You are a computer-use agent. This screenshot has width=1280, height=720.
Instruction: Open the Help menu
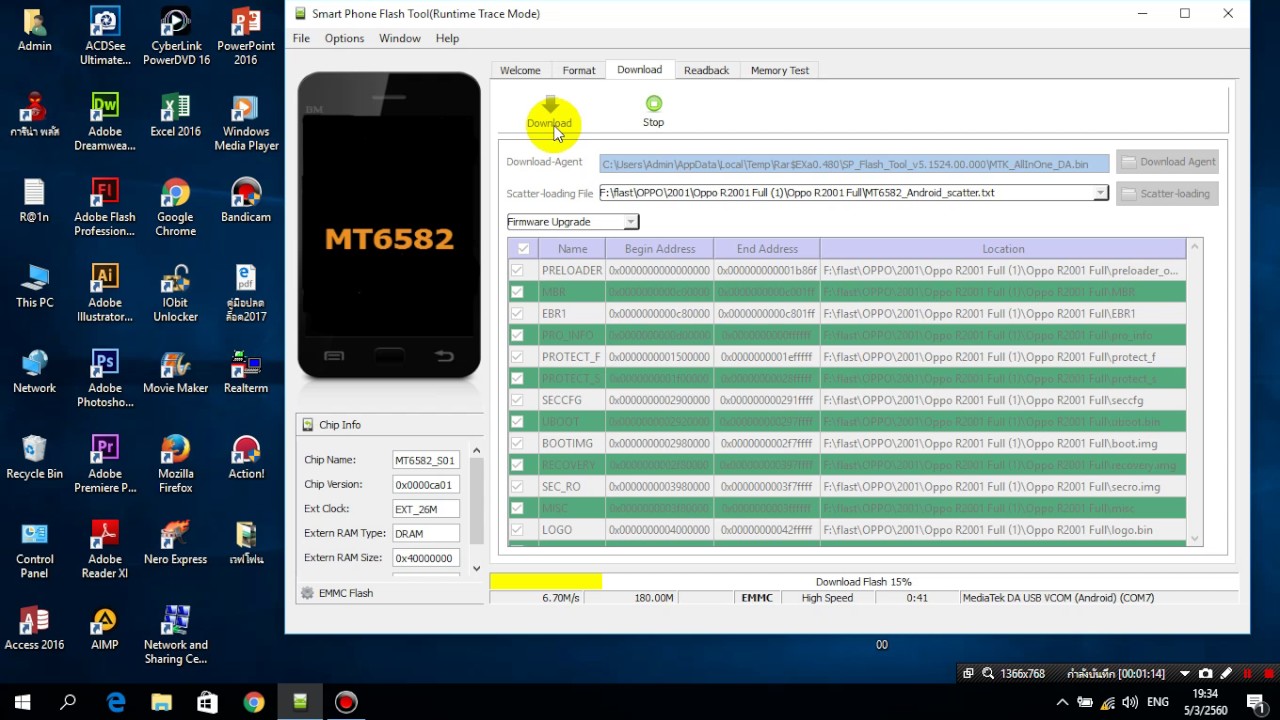tap(447, 38)
